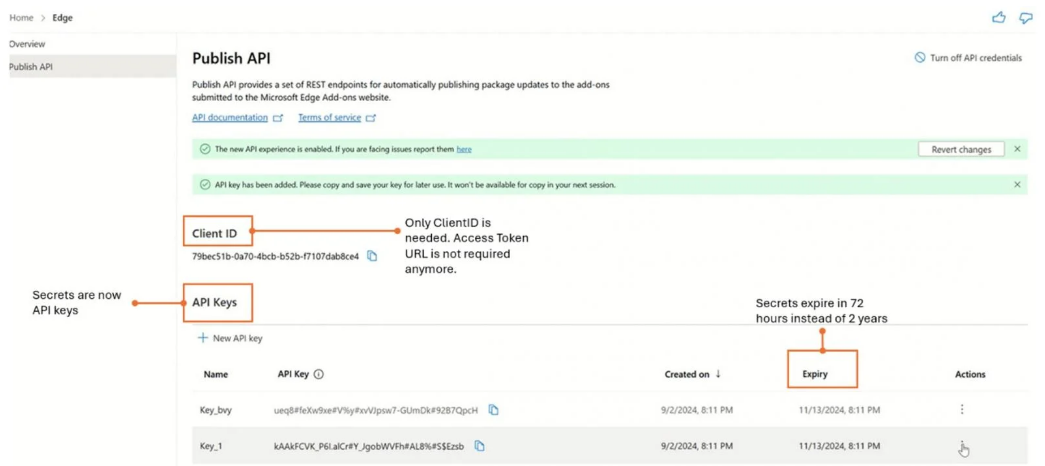
Task: Select the Key_1 name cell
Action: pyautogui.click(x=210, y=445)
